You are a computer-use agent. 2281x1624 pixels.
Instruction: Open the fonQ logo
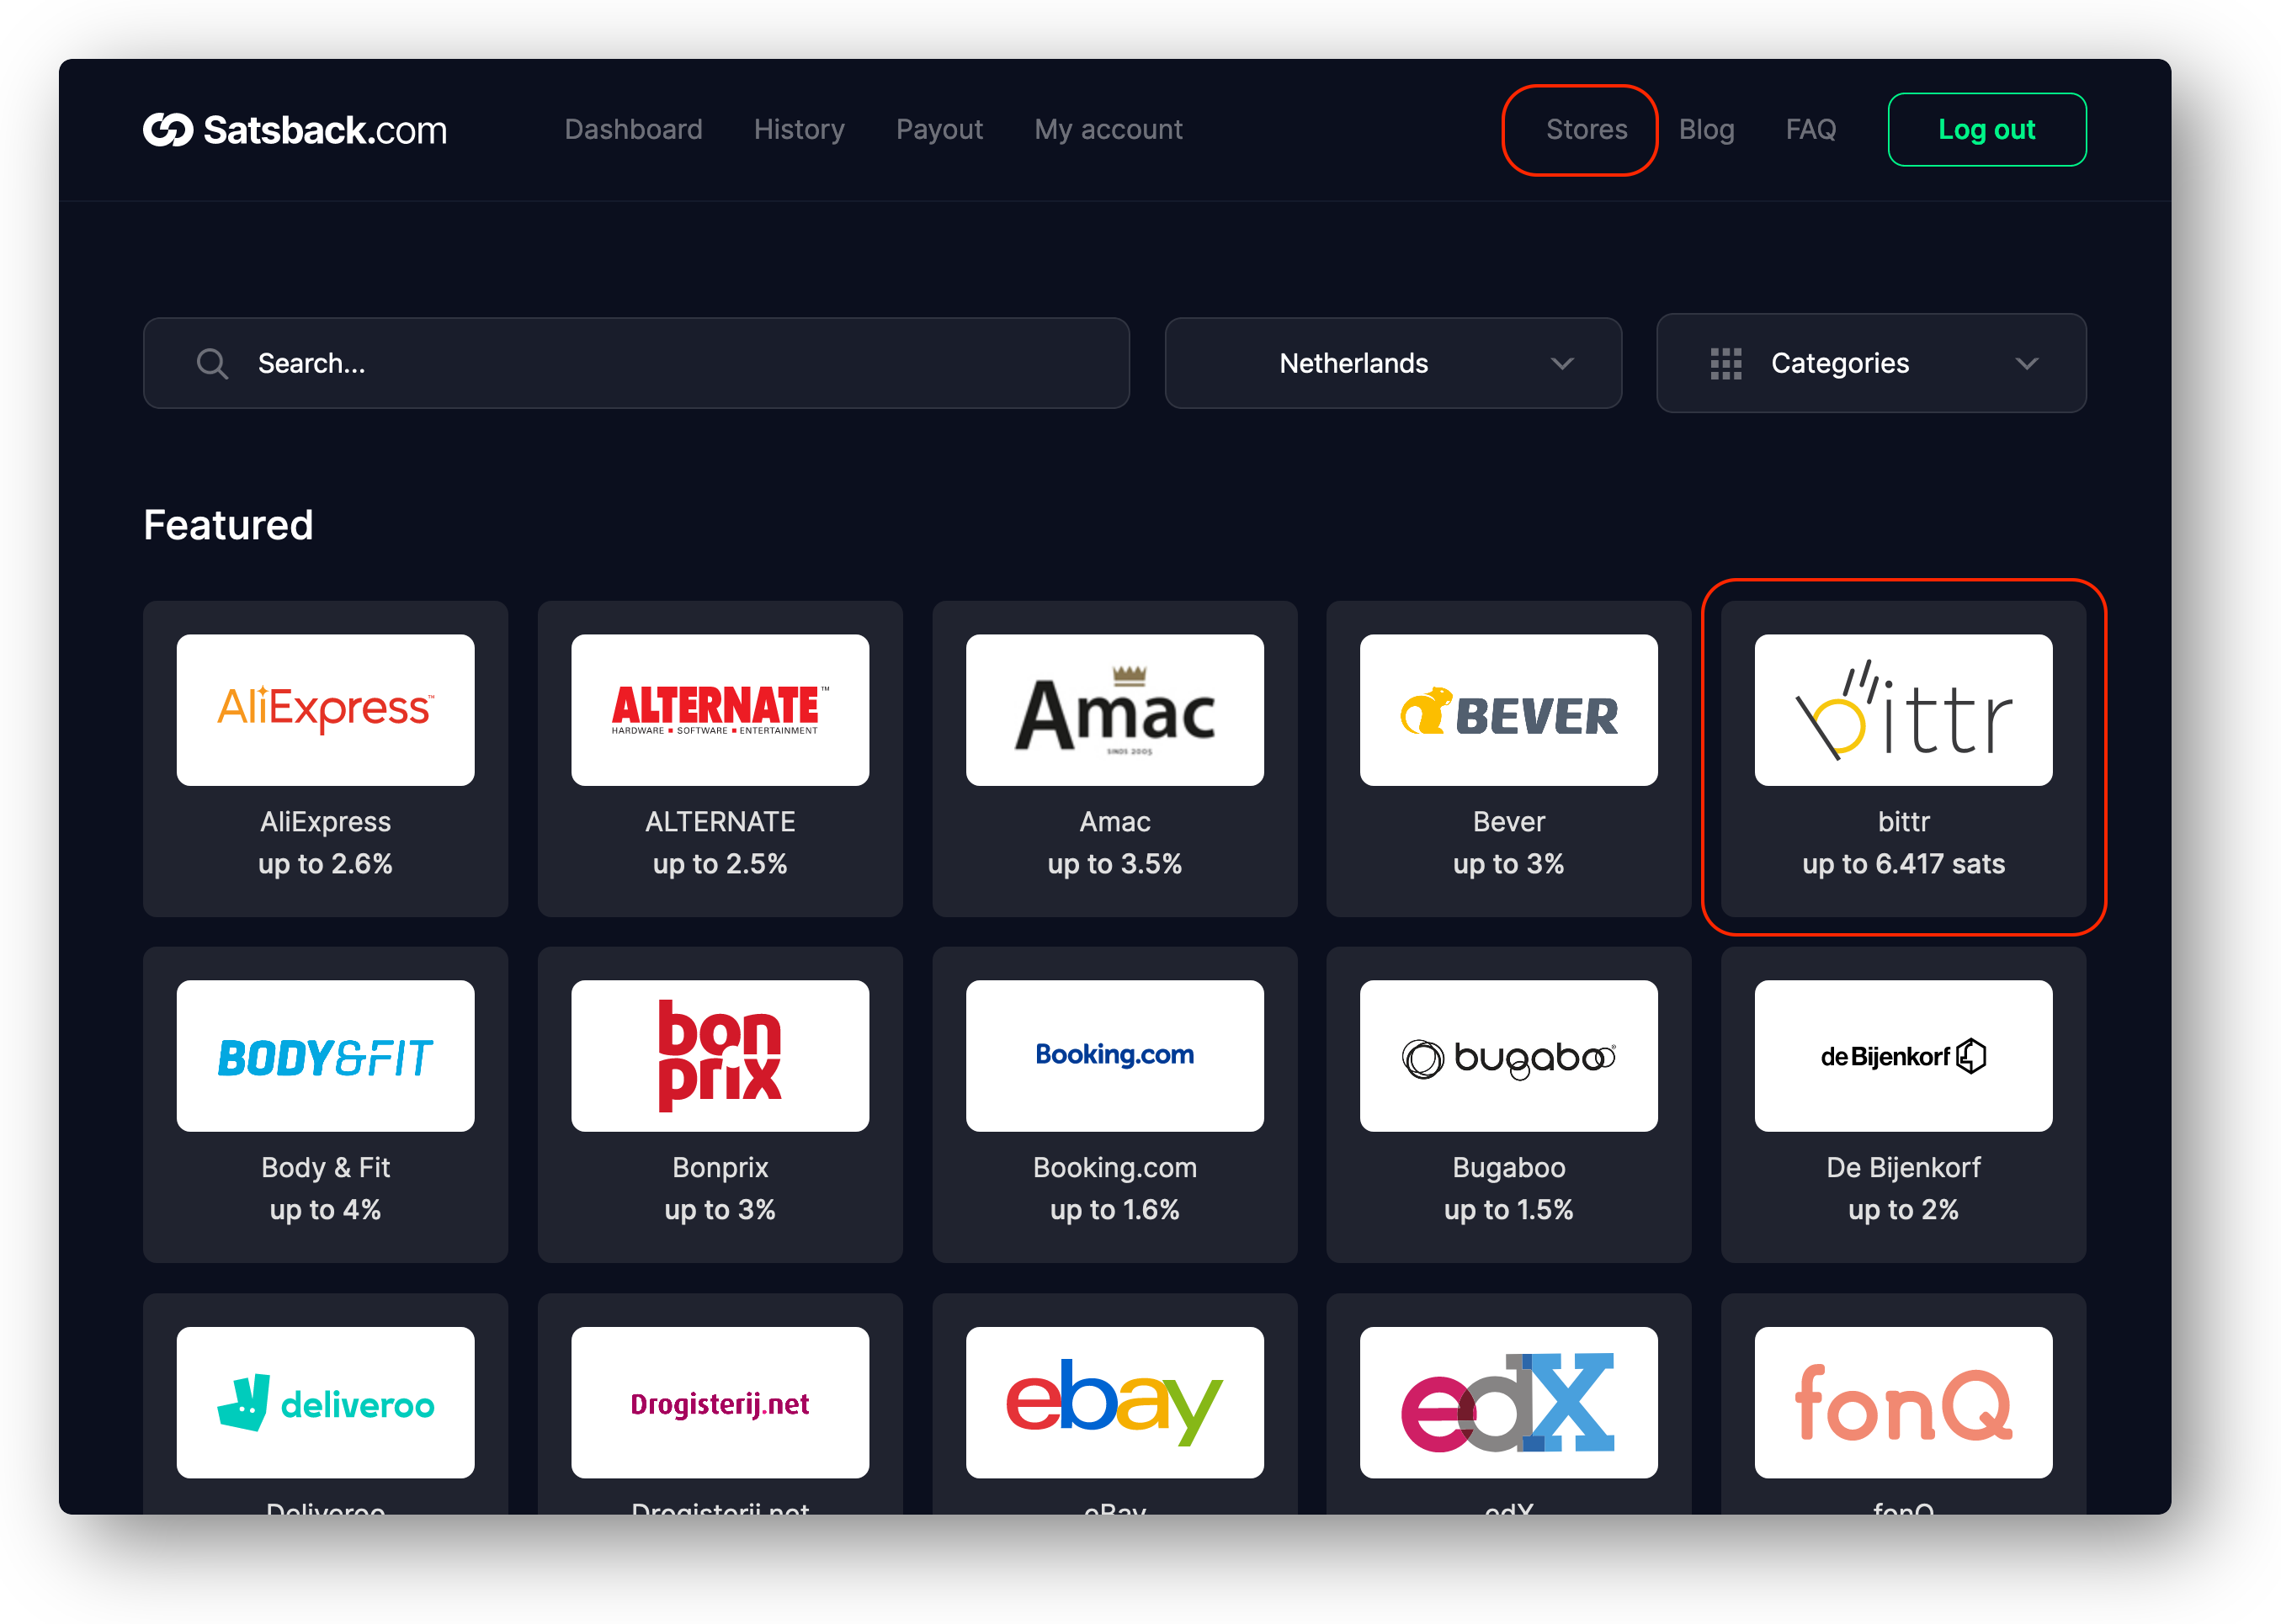1903,1402
